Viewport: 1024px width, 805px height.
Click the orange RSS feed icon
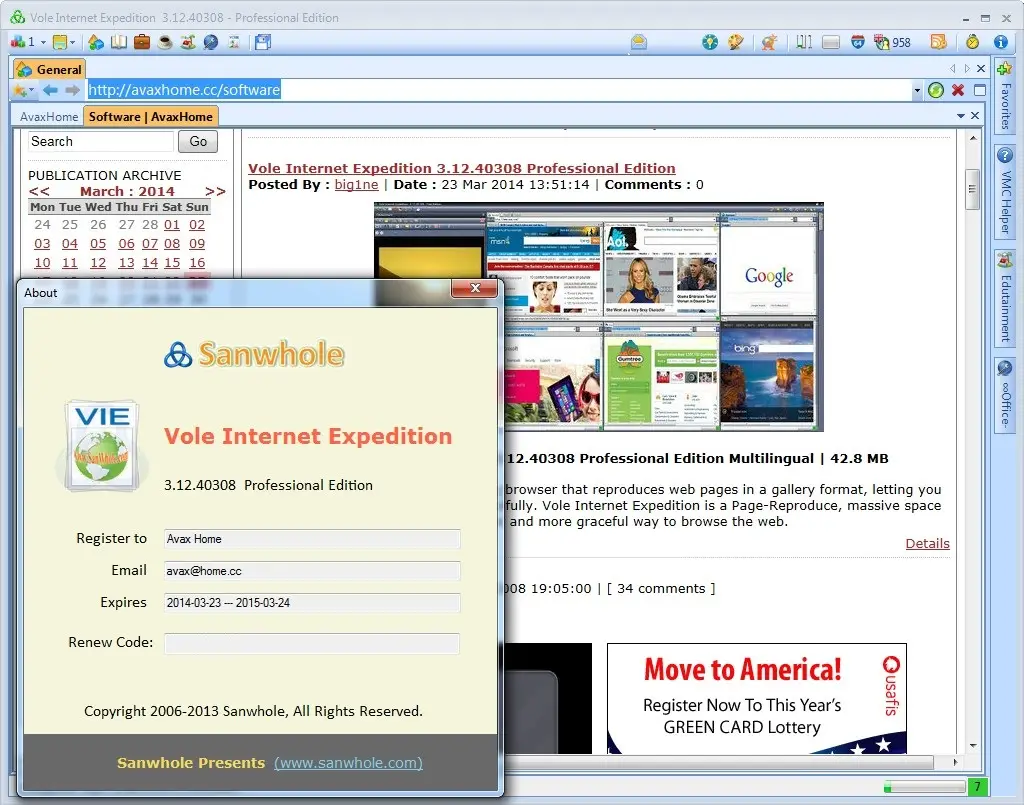pos(938,42)
